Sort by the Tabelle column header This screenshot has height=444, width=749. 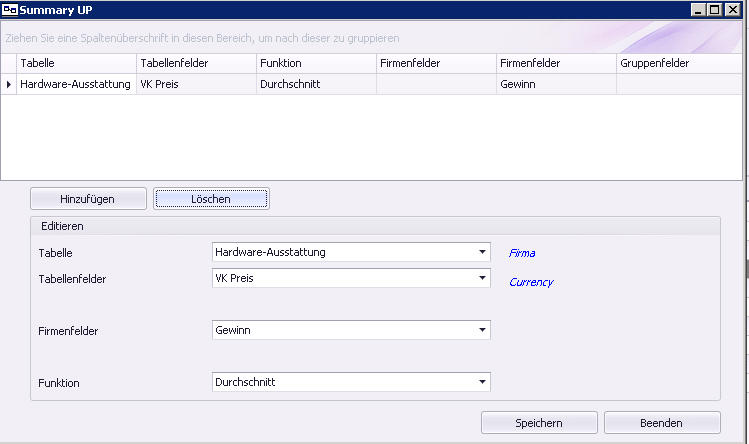76,63
